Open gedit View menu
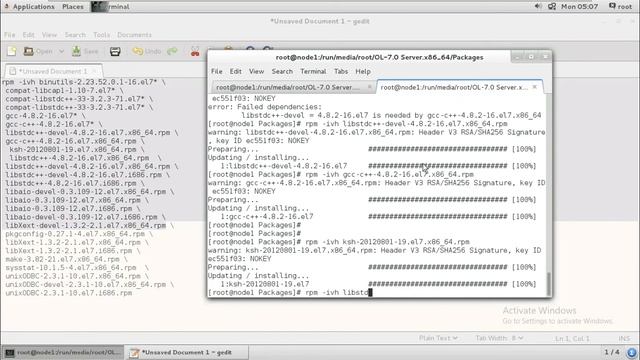640x360 pixels. [x=49, y=35]
